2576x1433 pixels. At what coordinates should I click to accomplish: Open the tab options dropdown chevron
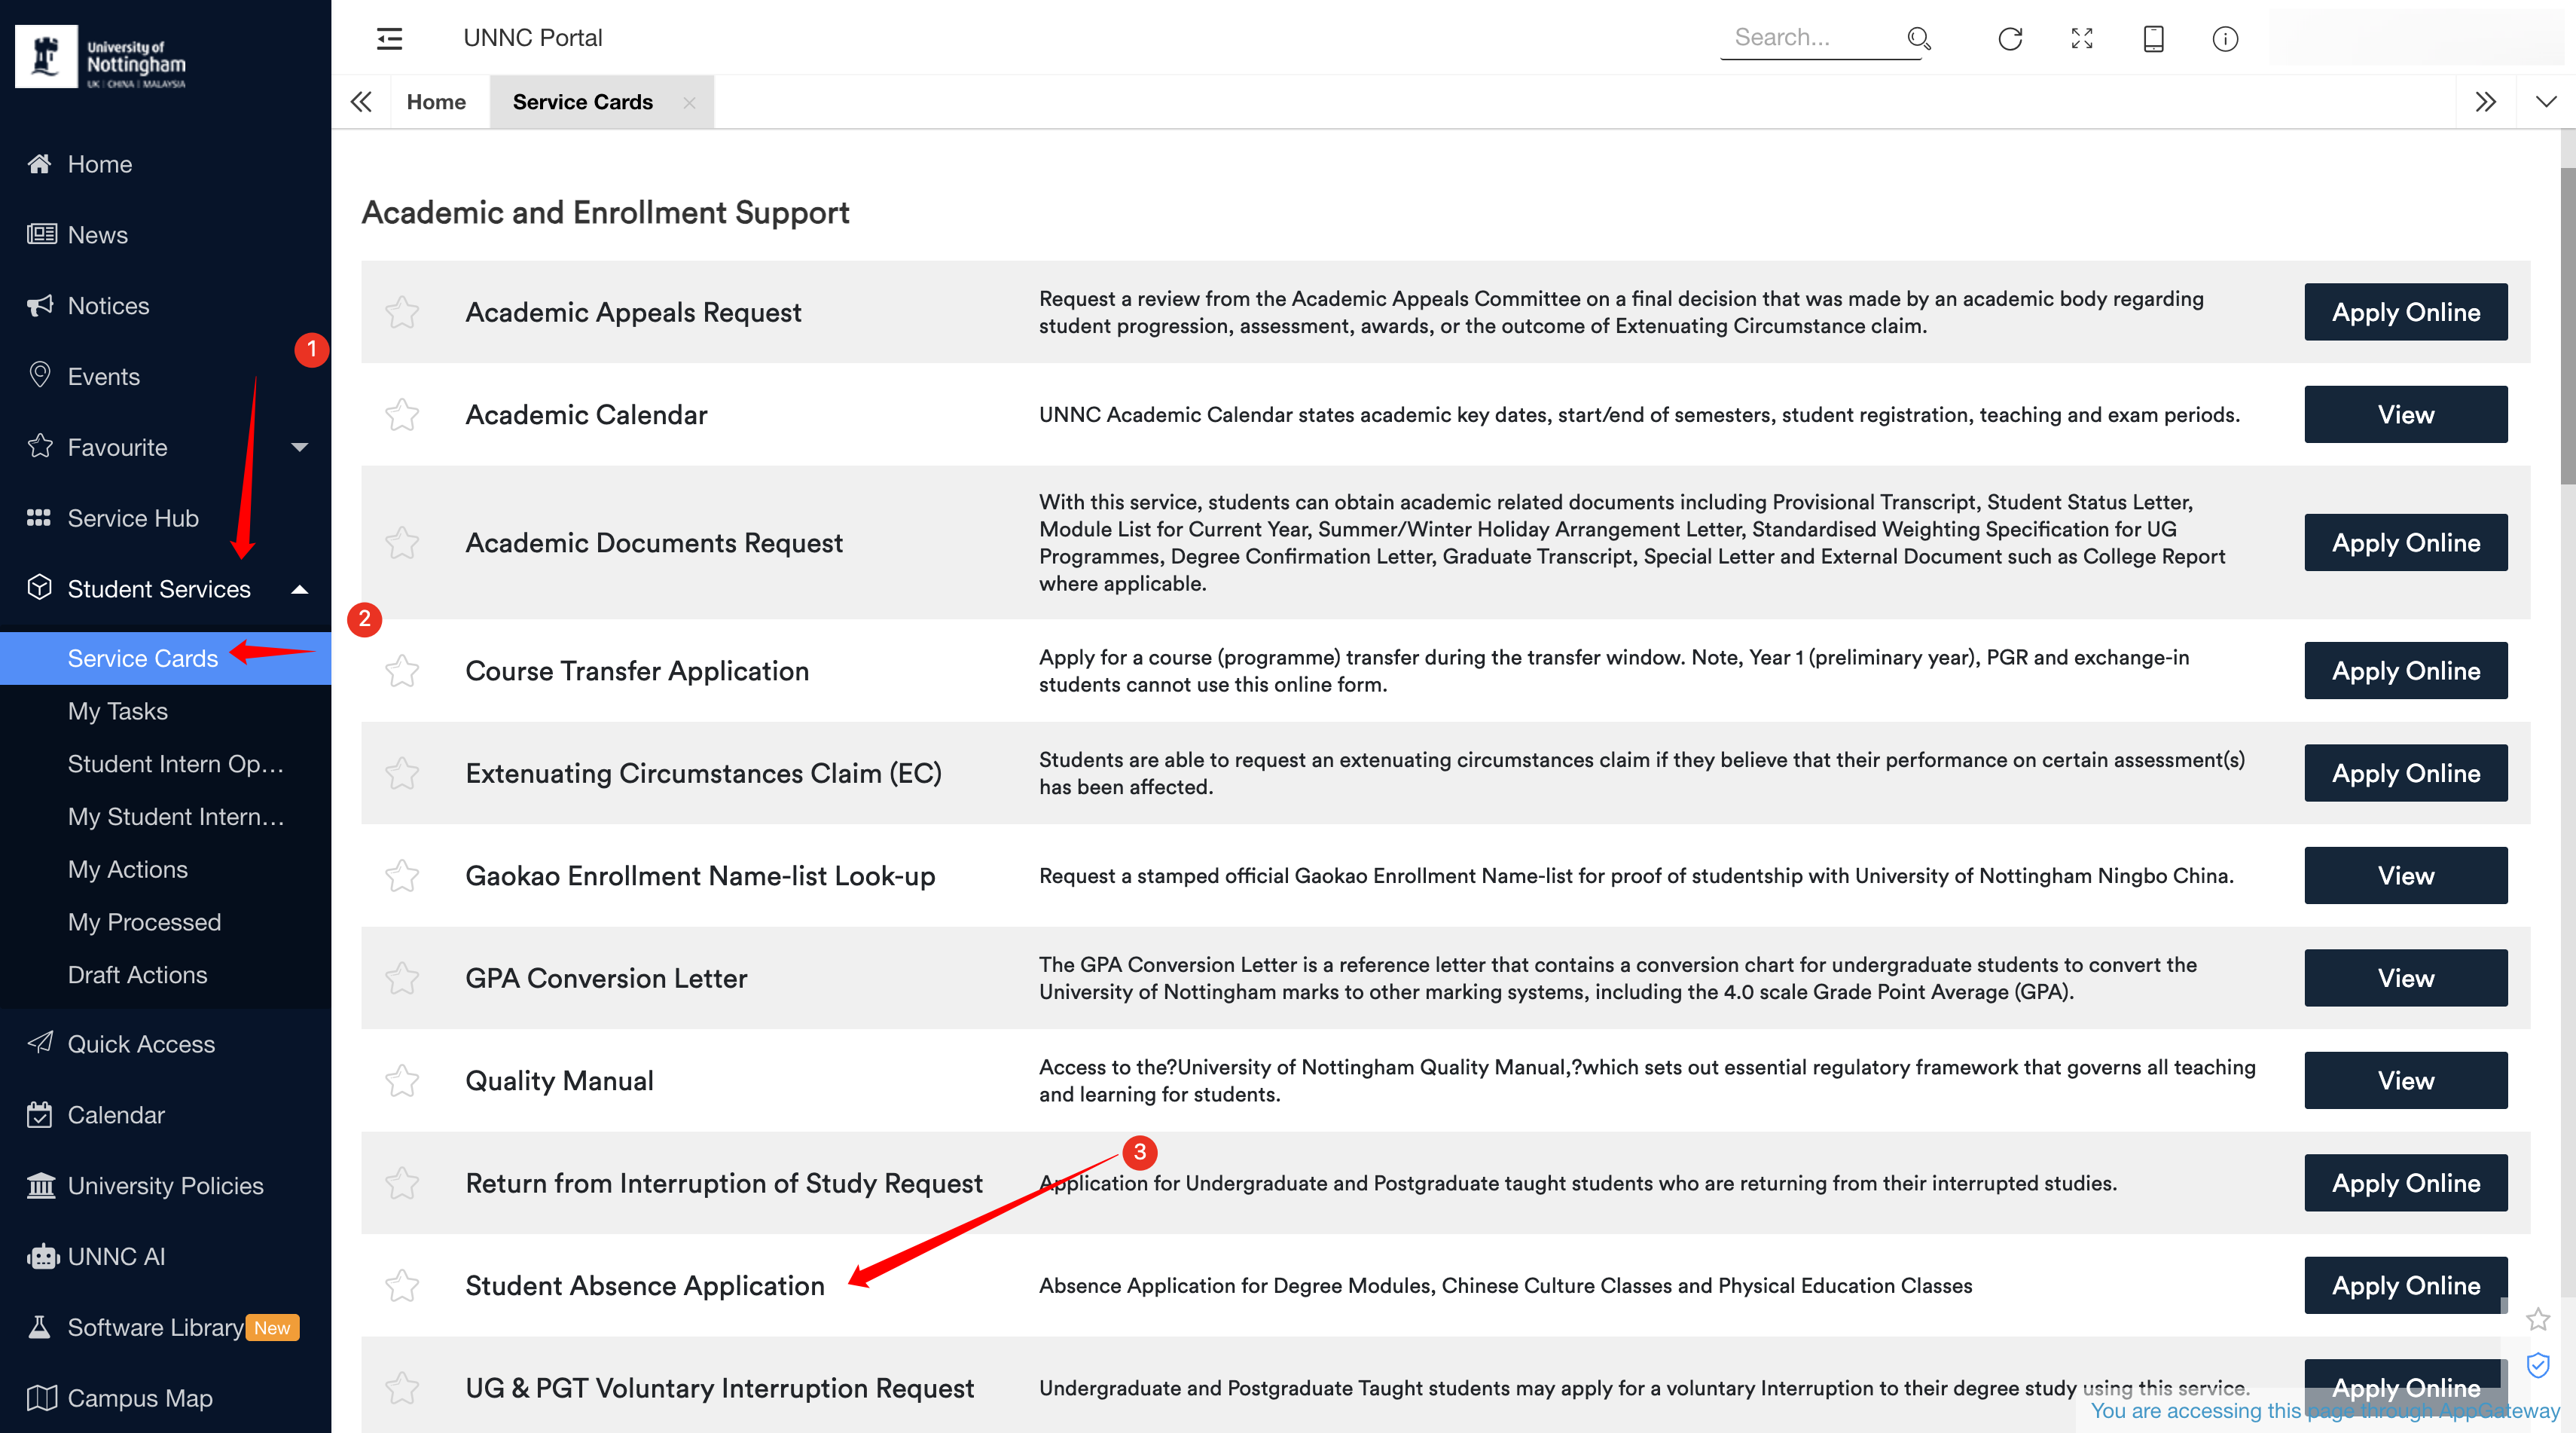pyautogui.click(x=2546, y=102)
